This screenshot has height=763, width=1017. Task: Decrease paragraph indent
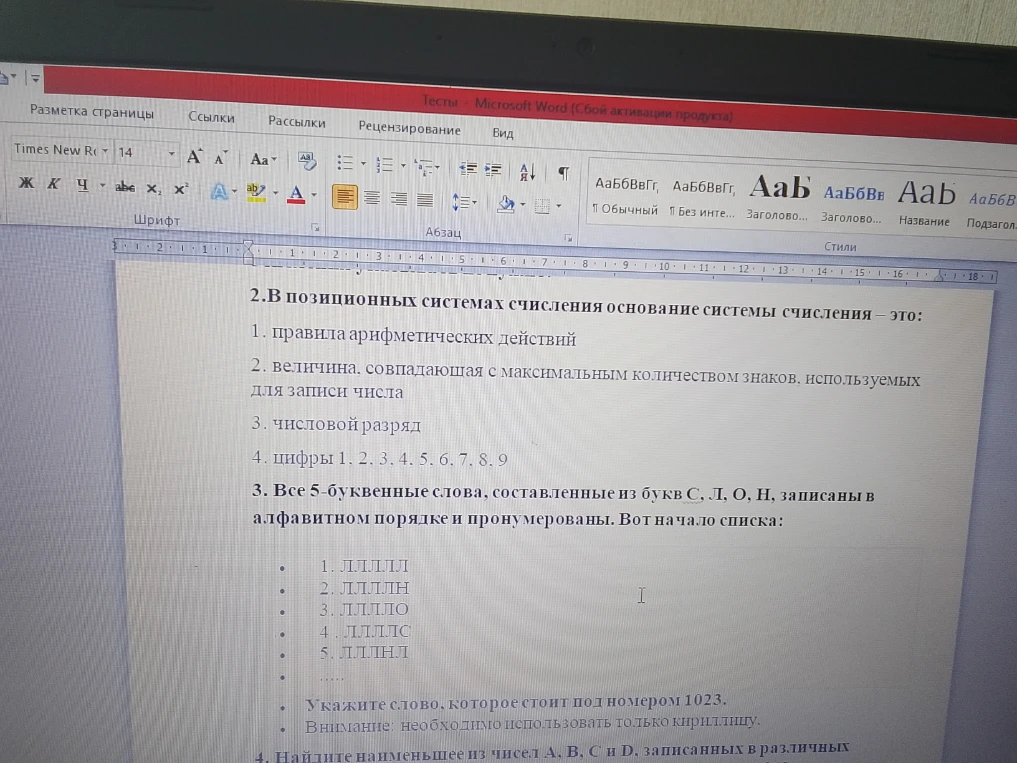[468, 169]
